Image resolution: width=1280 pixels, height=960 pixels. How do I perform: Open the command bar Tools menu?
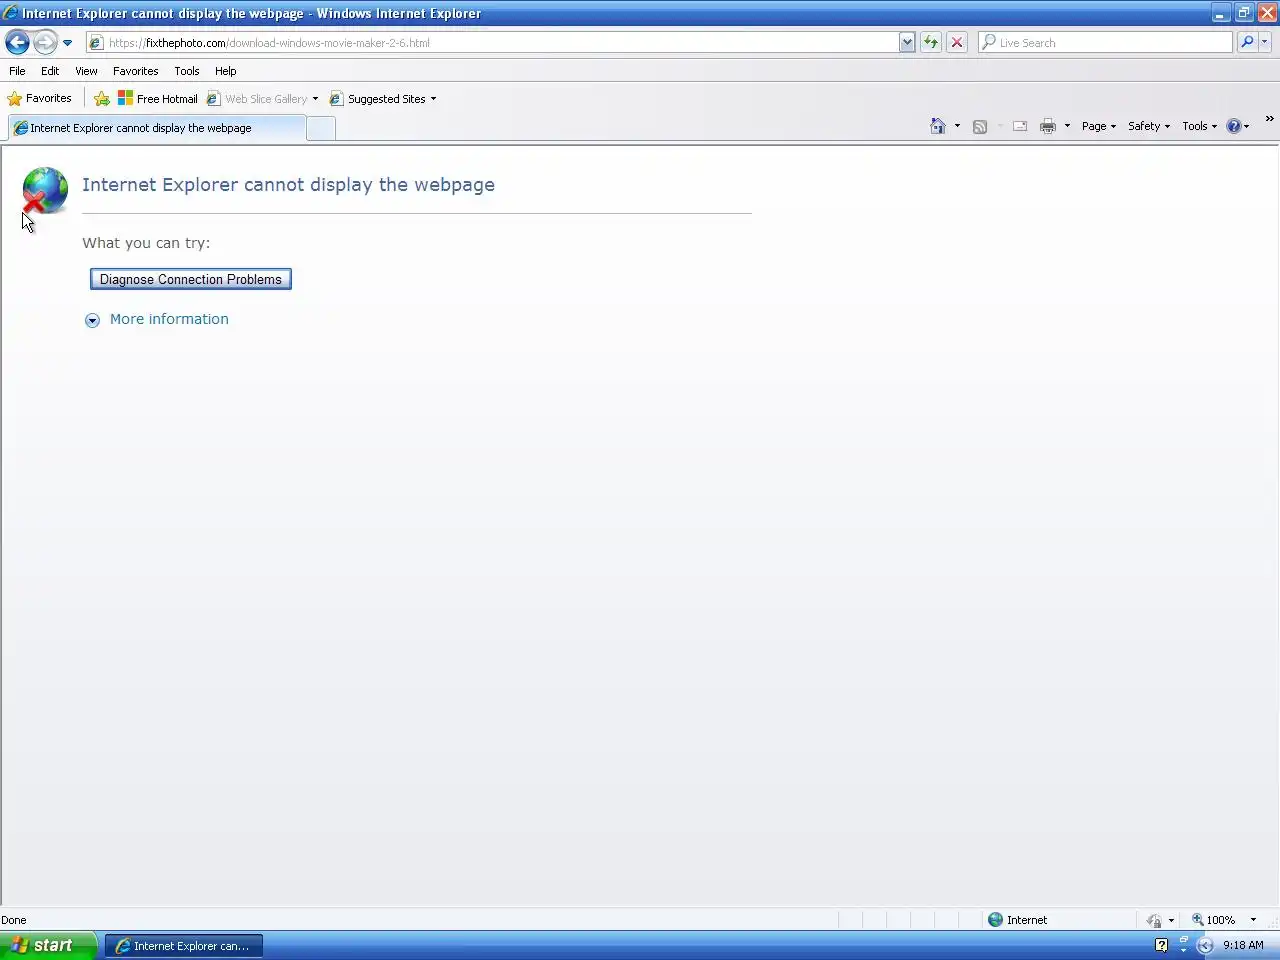[x=1199, y=126]
